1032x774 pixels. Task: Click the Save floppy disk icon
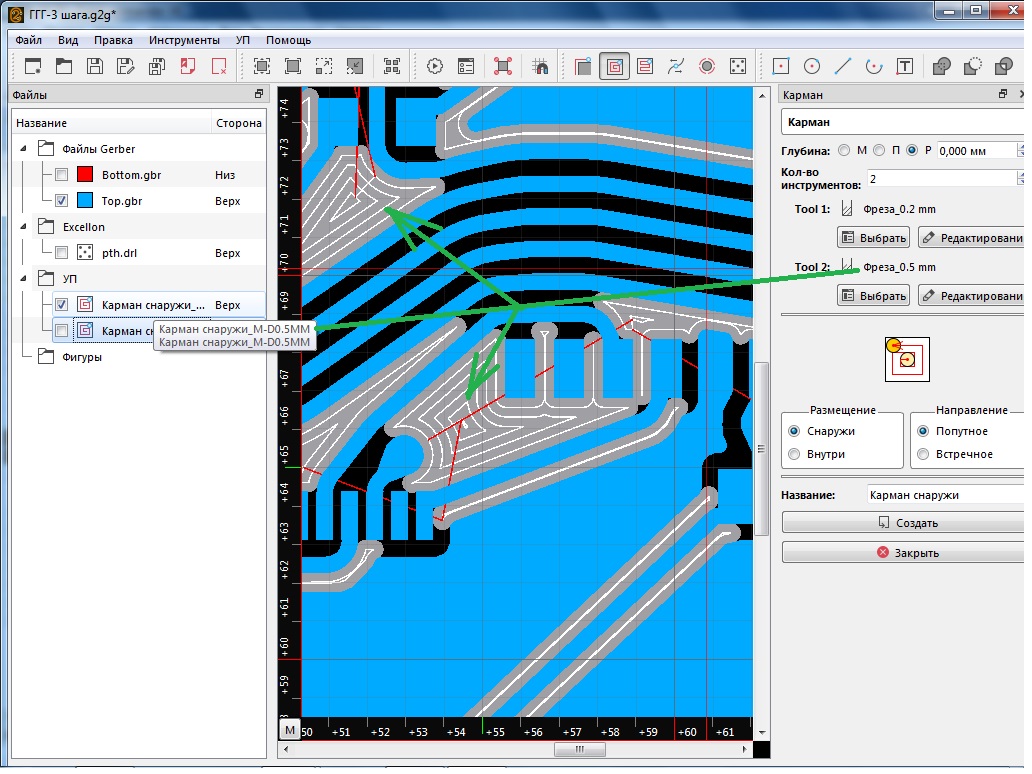[95, 66]
